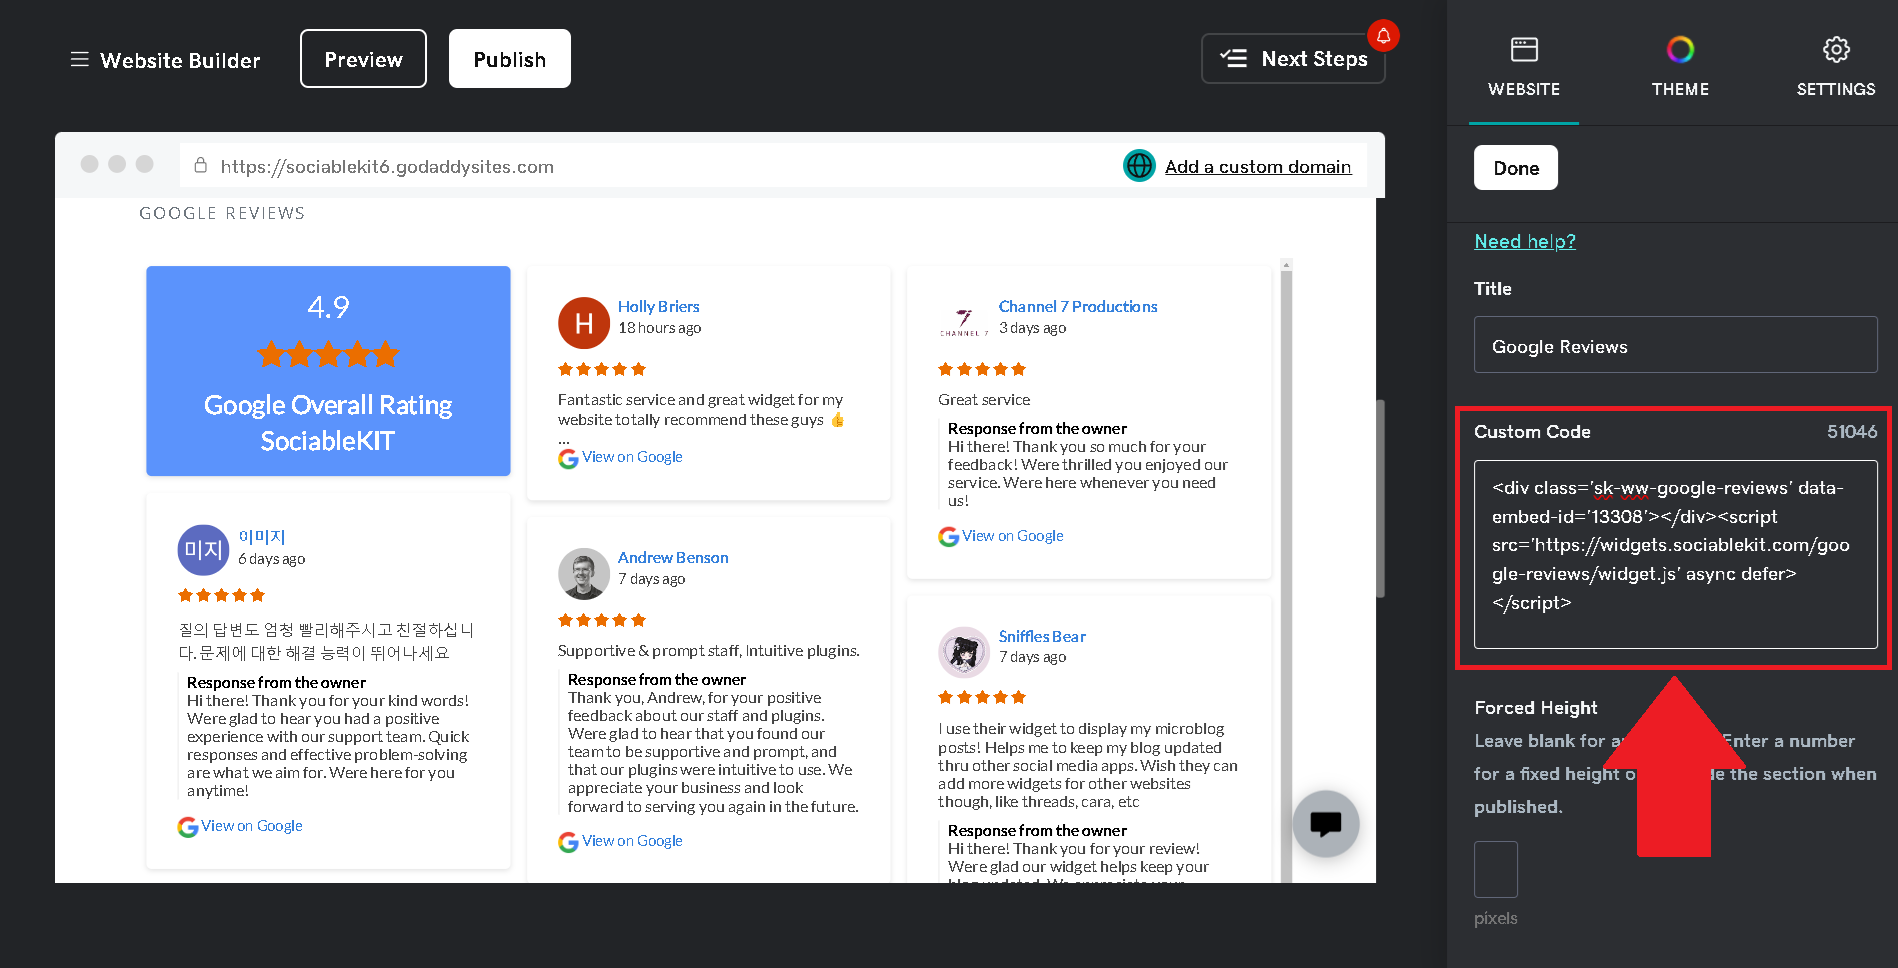The height and width of the screenshot is (968, 1898).
Task: Click the globe icon beside custom domain
Action: (1139, 165)
